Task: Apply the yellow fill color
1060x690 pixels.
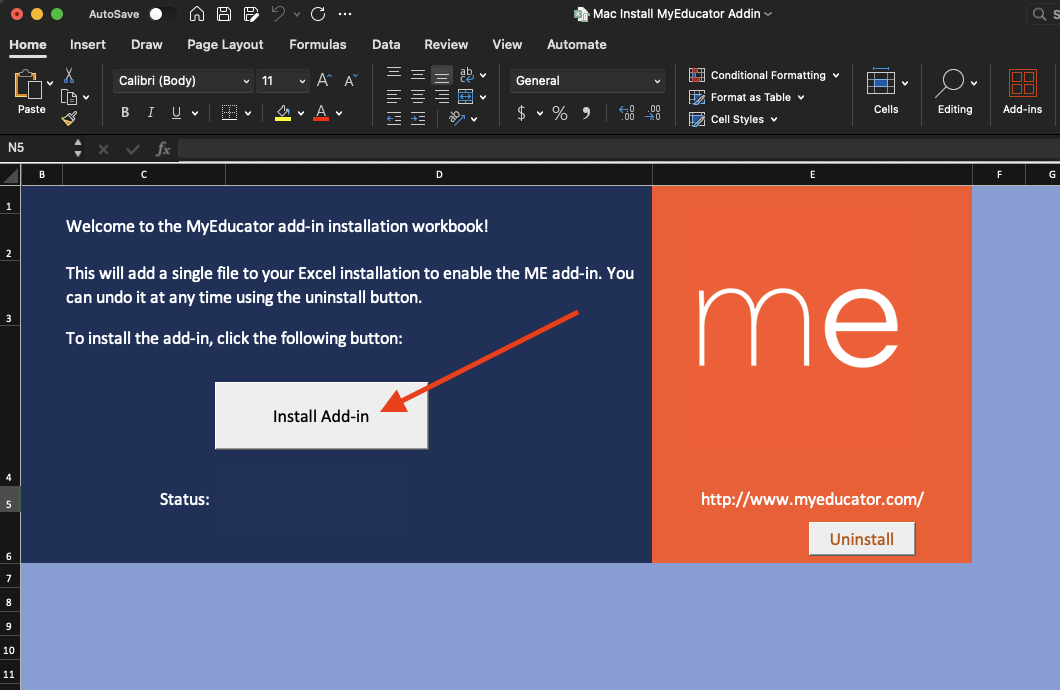Action: coord(283,113)
